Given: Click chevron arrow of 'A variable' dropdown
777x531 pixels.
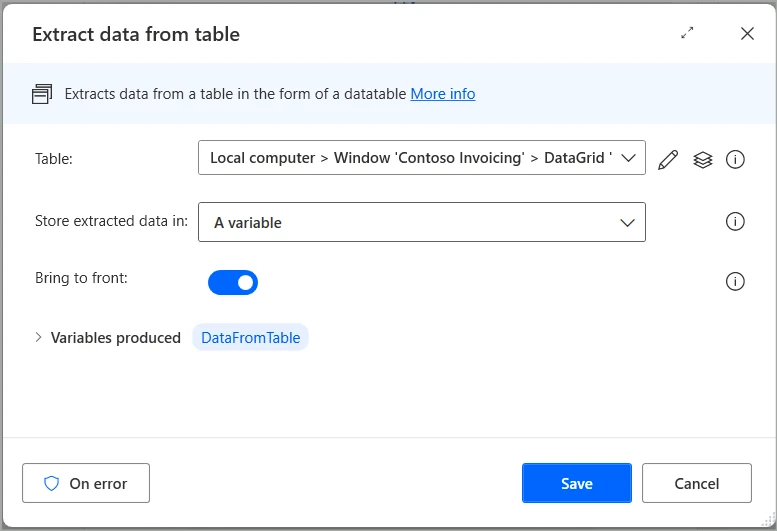Looking at the screenshot, I should (628, 222).
